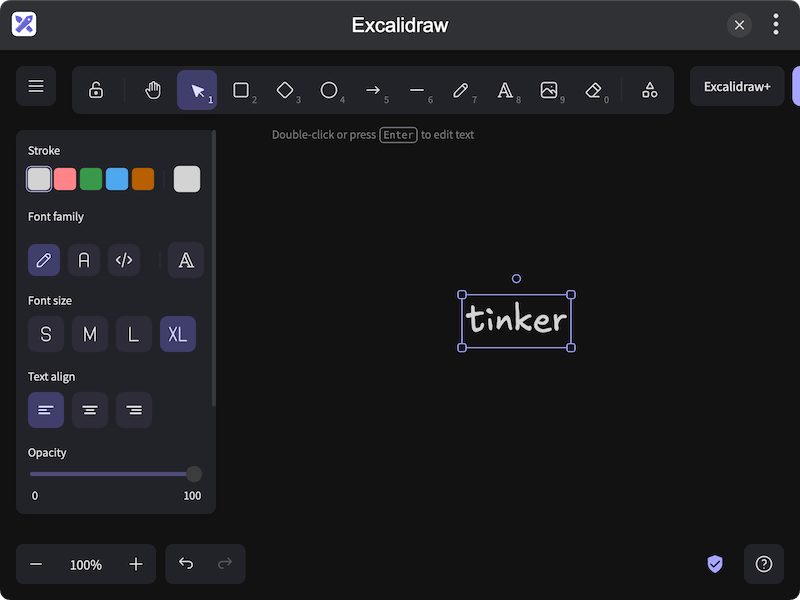Open the window's three-dot options menu

[x=776, y=24]
